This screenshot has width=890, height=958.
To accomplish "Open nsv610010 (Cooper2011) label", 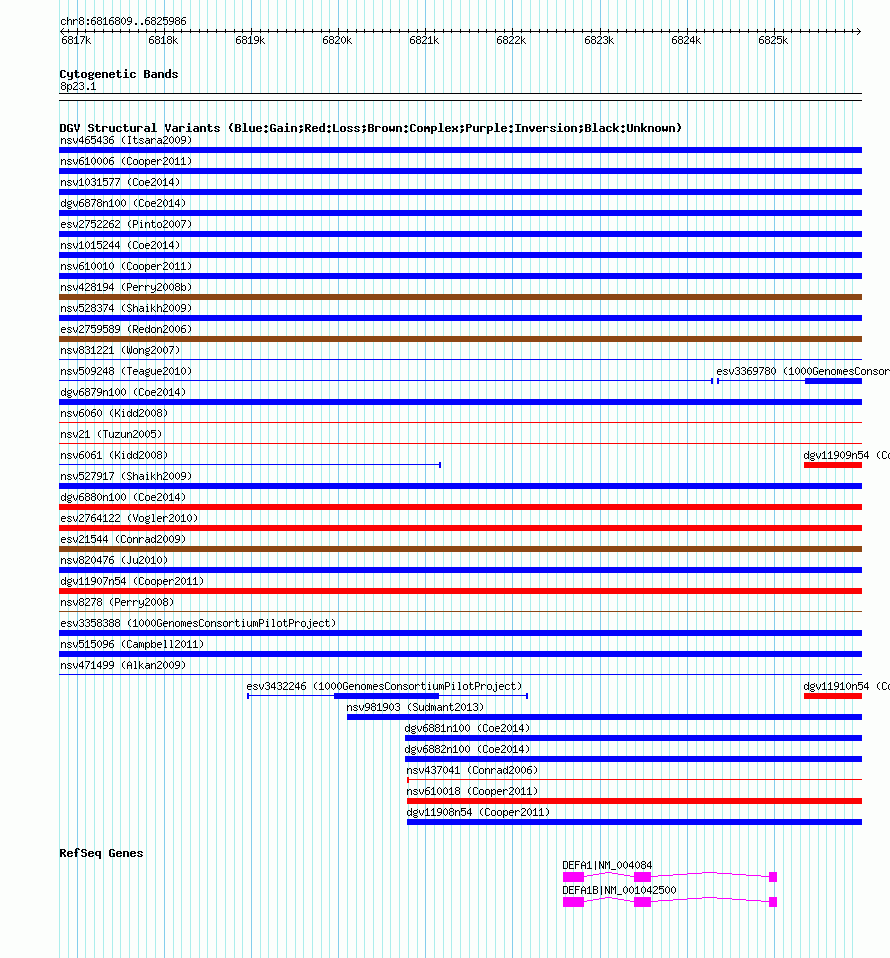I will [x=126, y=266].
